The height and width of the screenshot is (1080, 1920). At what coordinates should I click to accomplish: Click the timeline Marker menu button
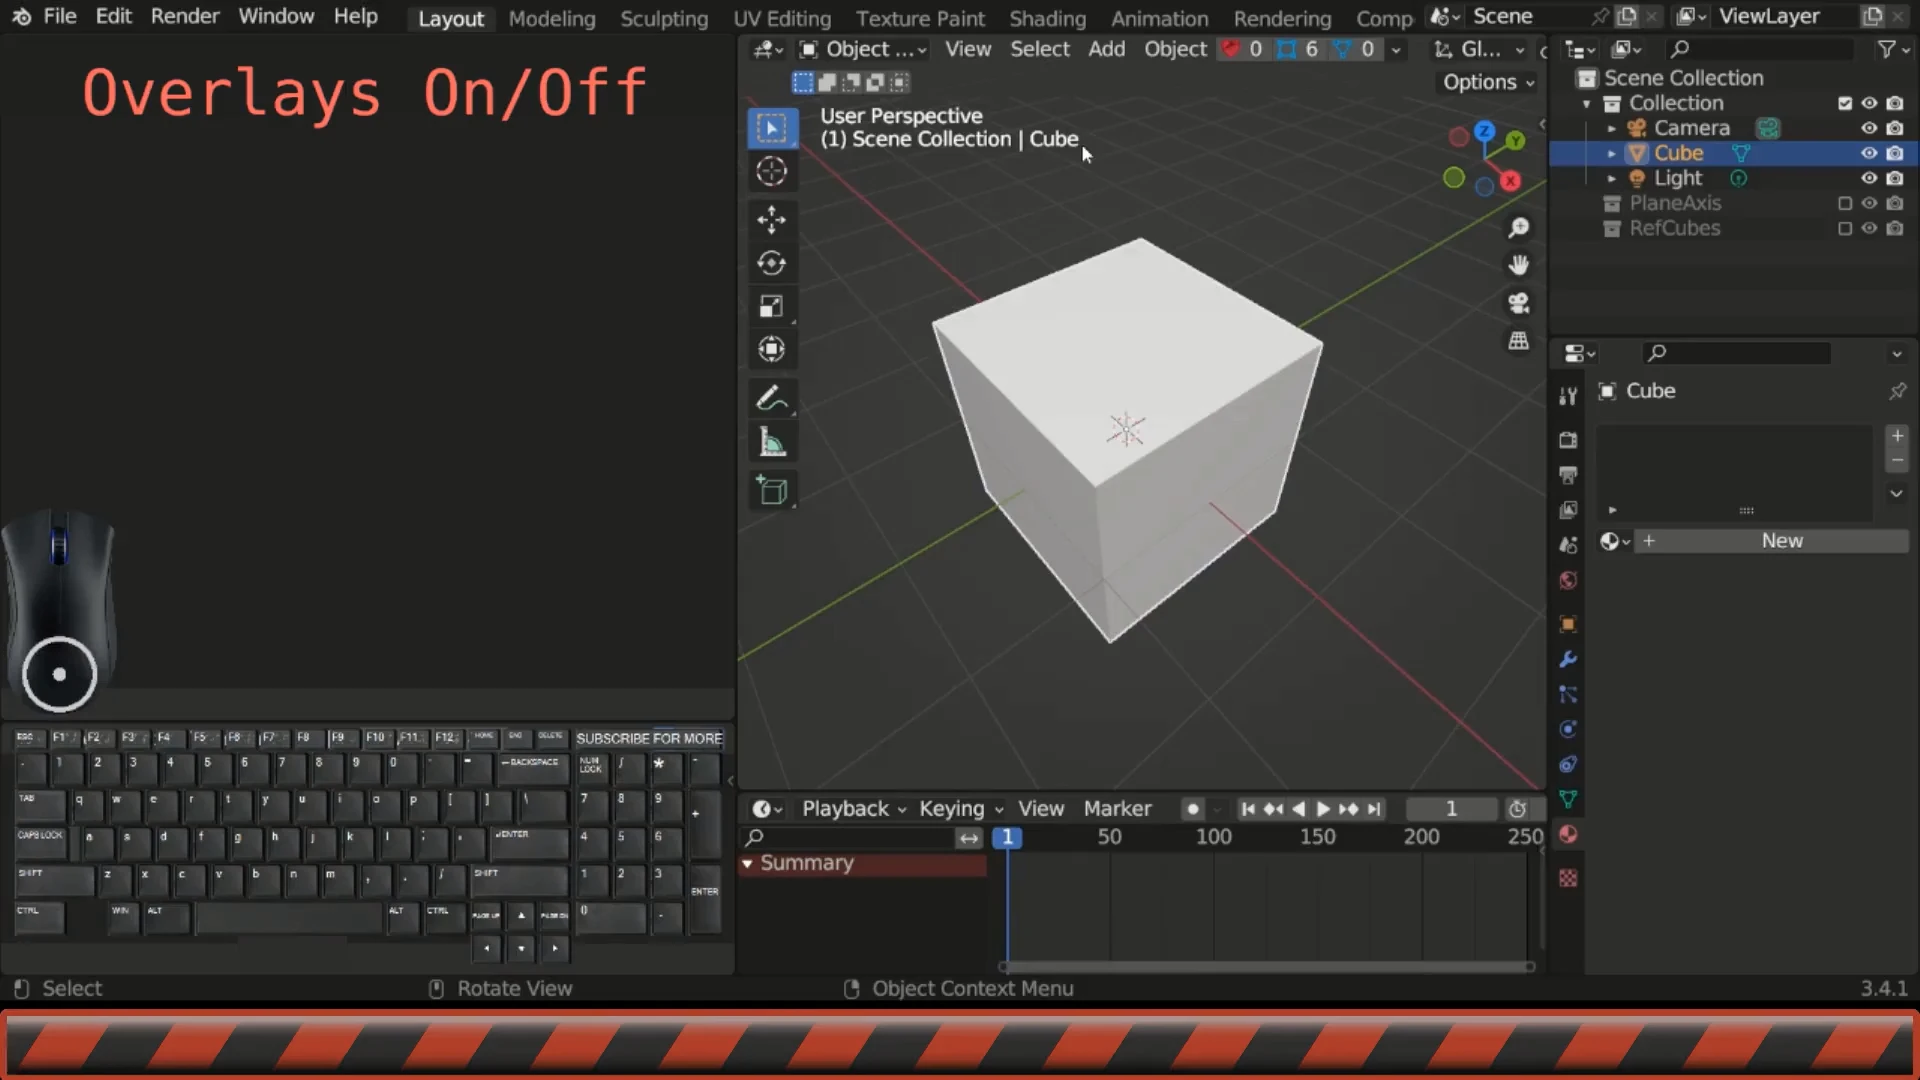1117,809
